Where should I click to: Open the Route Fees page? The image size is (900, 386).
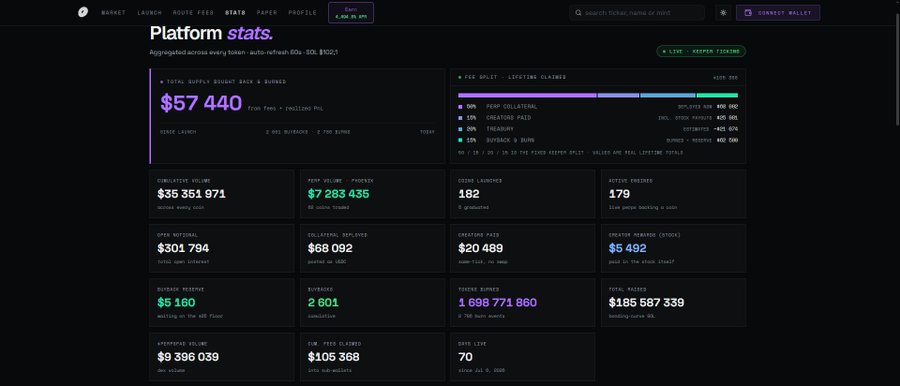coord(193,13)
